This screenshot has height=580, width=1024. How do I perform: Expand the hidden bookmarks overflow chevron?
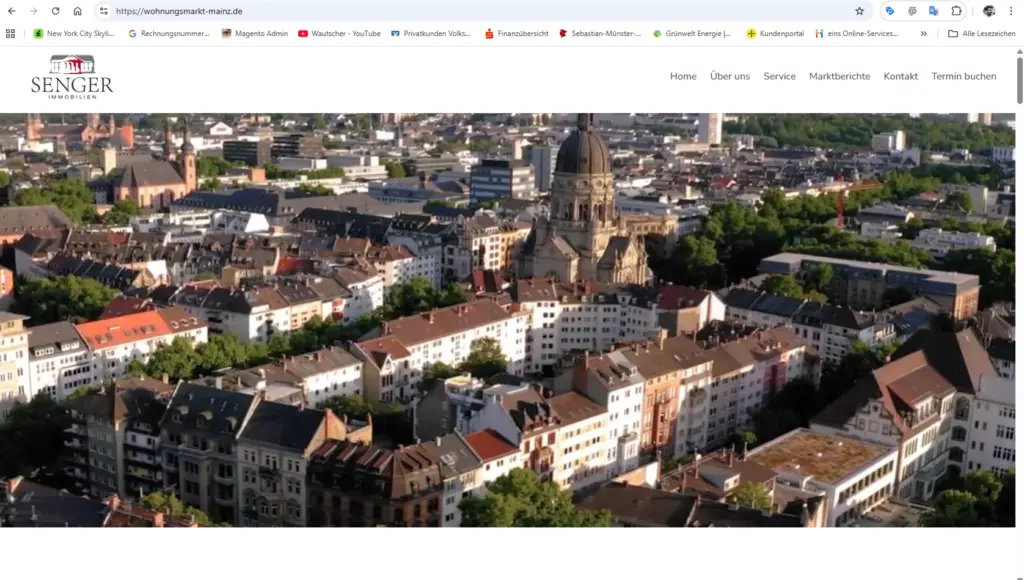click(923, 33)
